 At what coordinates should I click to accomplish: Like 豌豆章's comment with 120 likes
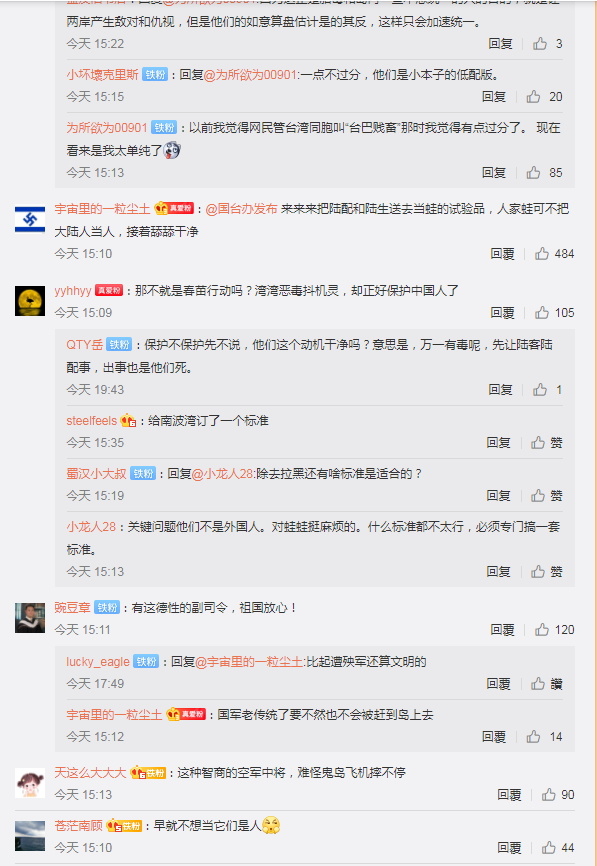(554, 630)
